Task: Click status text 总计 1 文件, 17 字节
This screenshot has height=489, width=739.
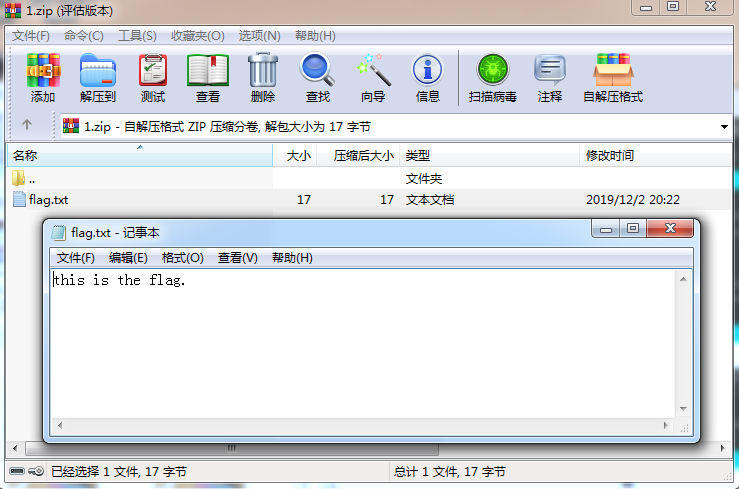Action: coord(450,472)
